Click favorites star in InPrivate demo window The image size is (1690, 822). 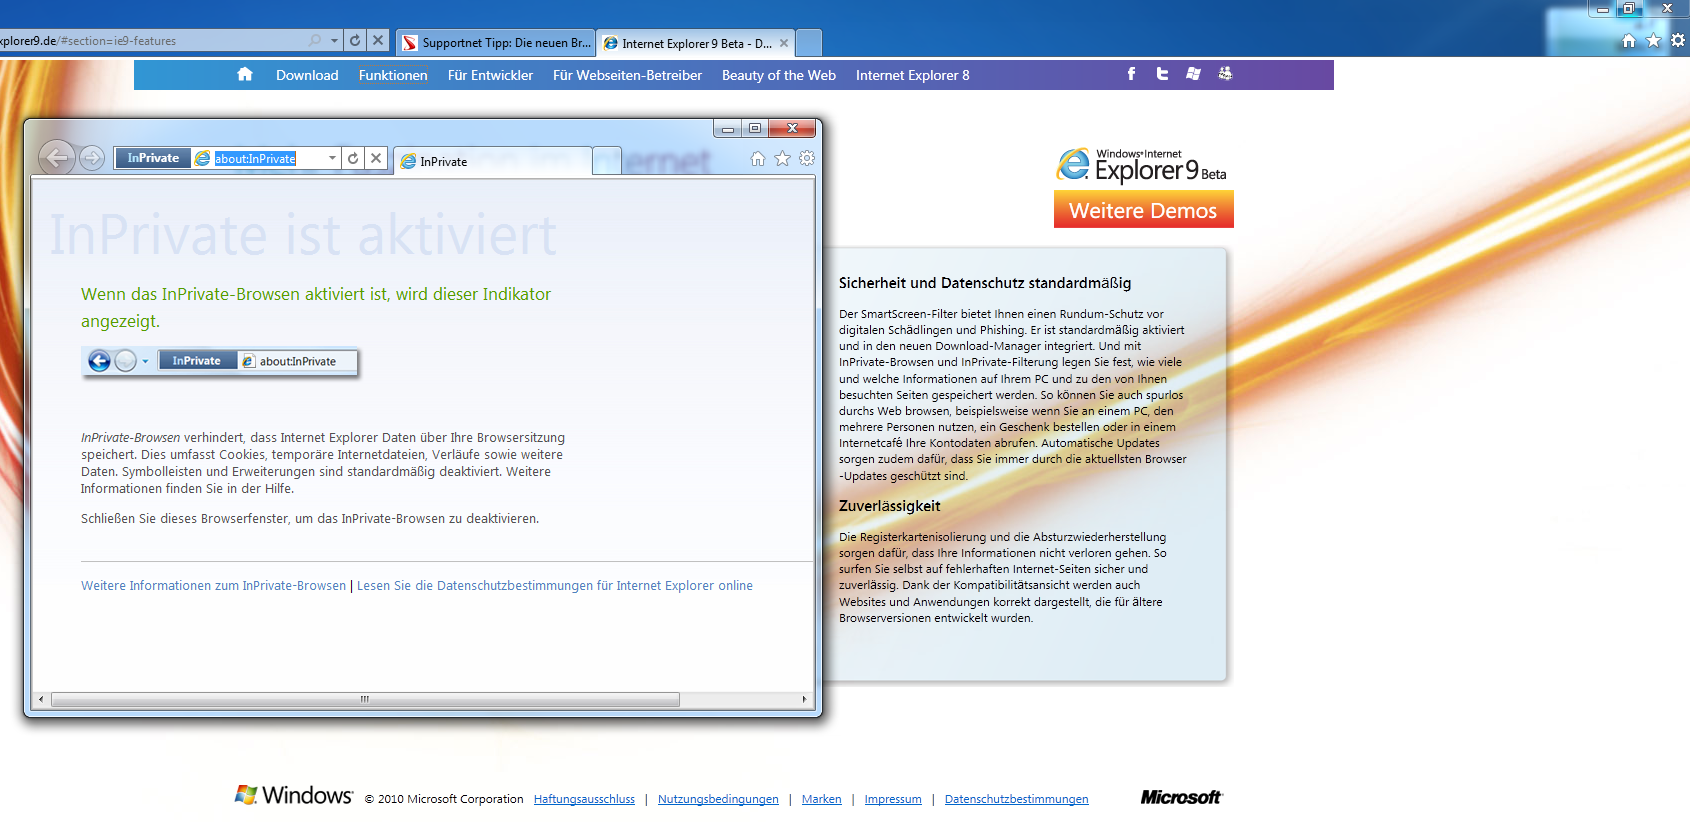click(782, 158)
